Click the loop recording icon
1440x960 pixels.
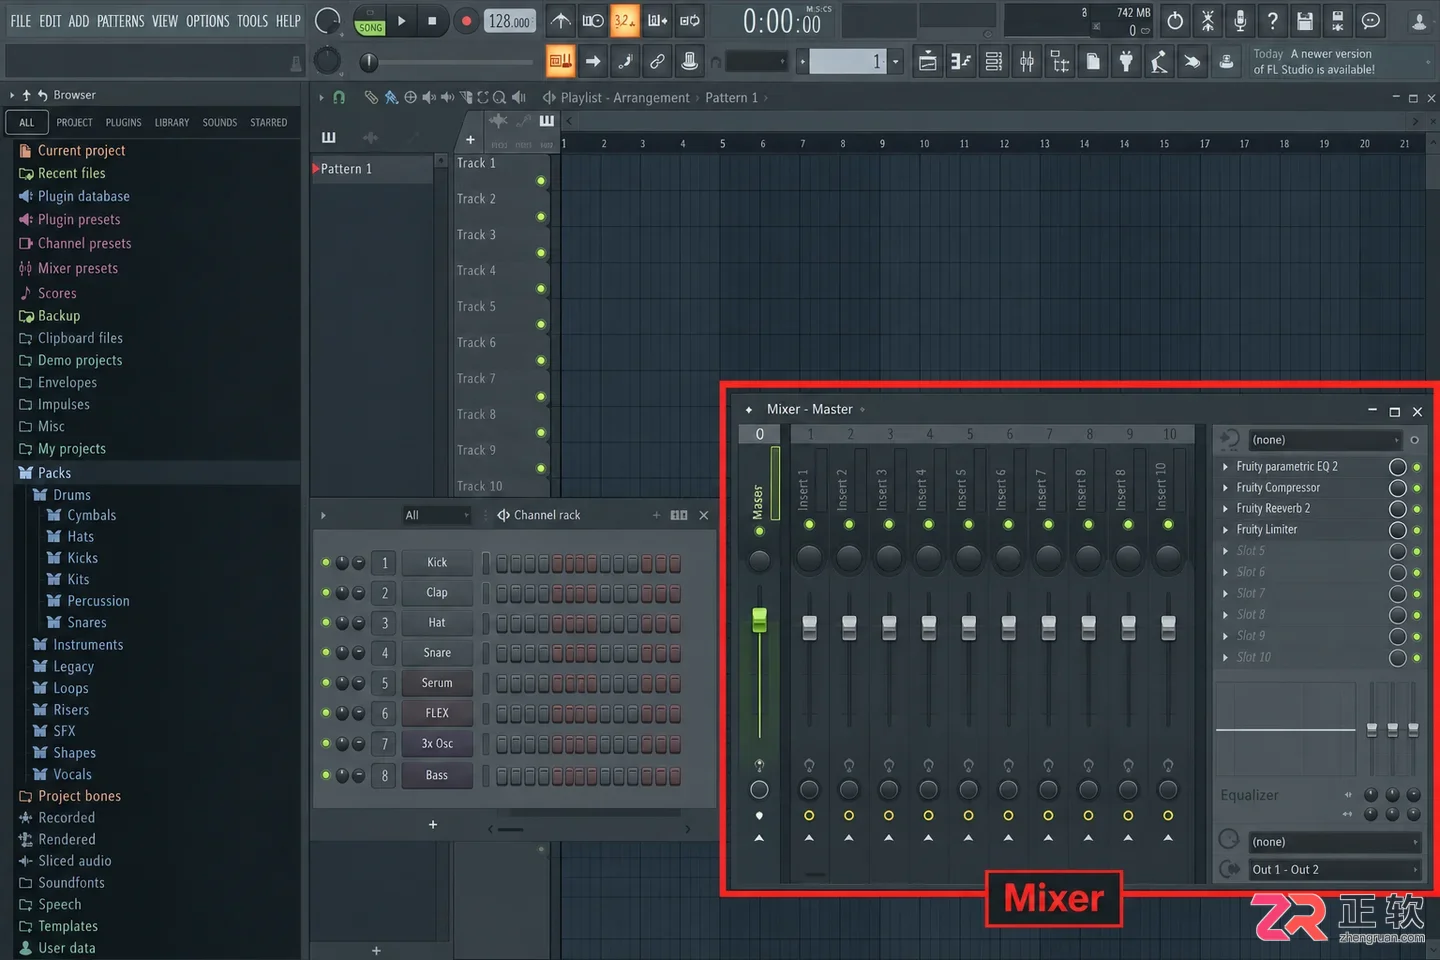(x=690, y=20)
